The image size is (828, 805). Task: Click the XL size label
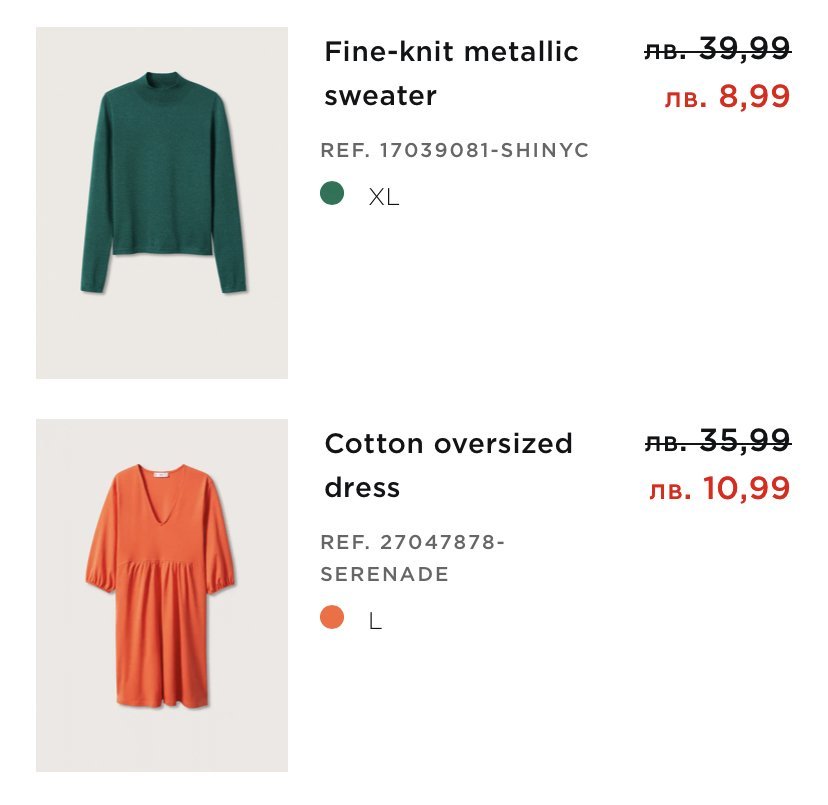[x=384, y=197]
